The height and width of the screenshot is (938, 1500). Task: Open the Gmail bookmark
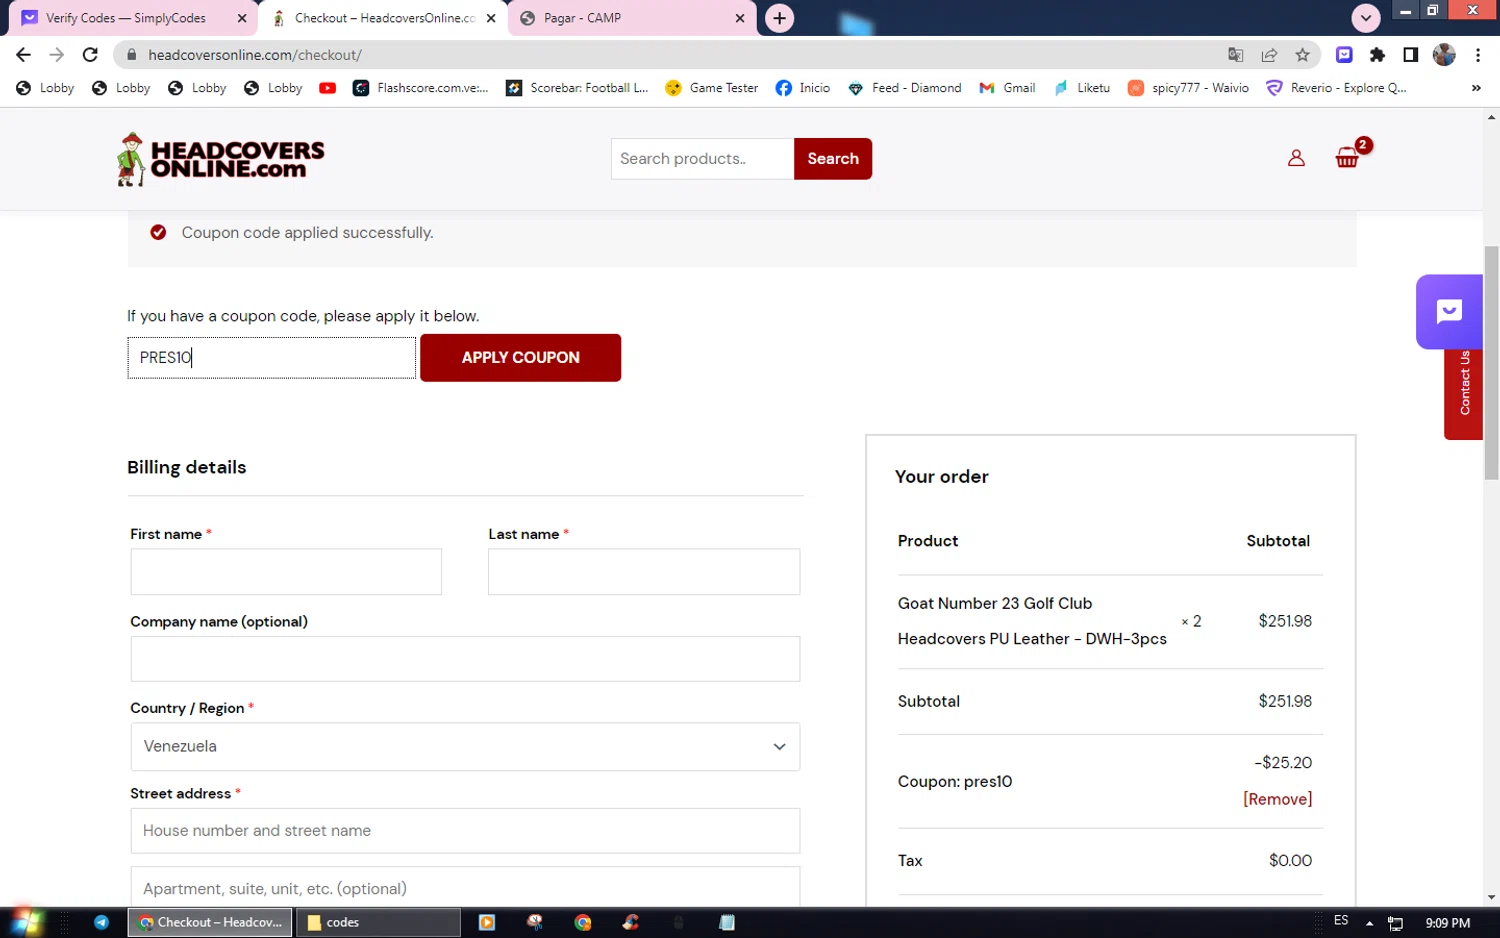(1007, 88)
